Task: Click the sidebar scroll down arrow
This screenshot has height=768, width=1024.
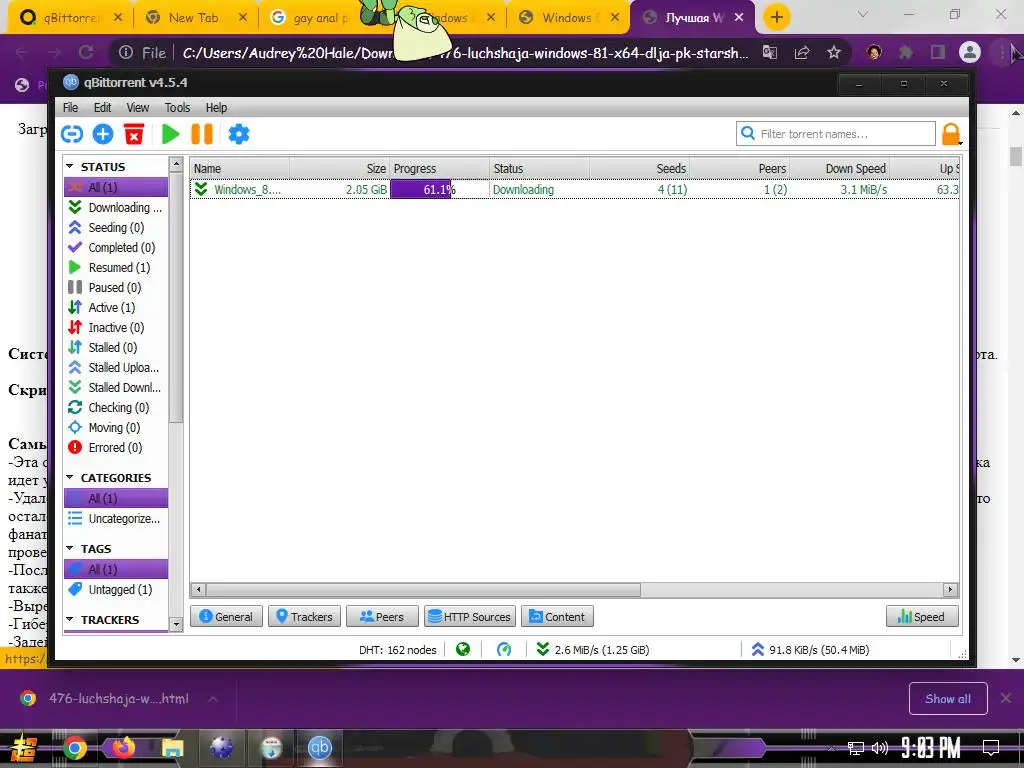Action: pyautogui.click(x=176, y=624)
